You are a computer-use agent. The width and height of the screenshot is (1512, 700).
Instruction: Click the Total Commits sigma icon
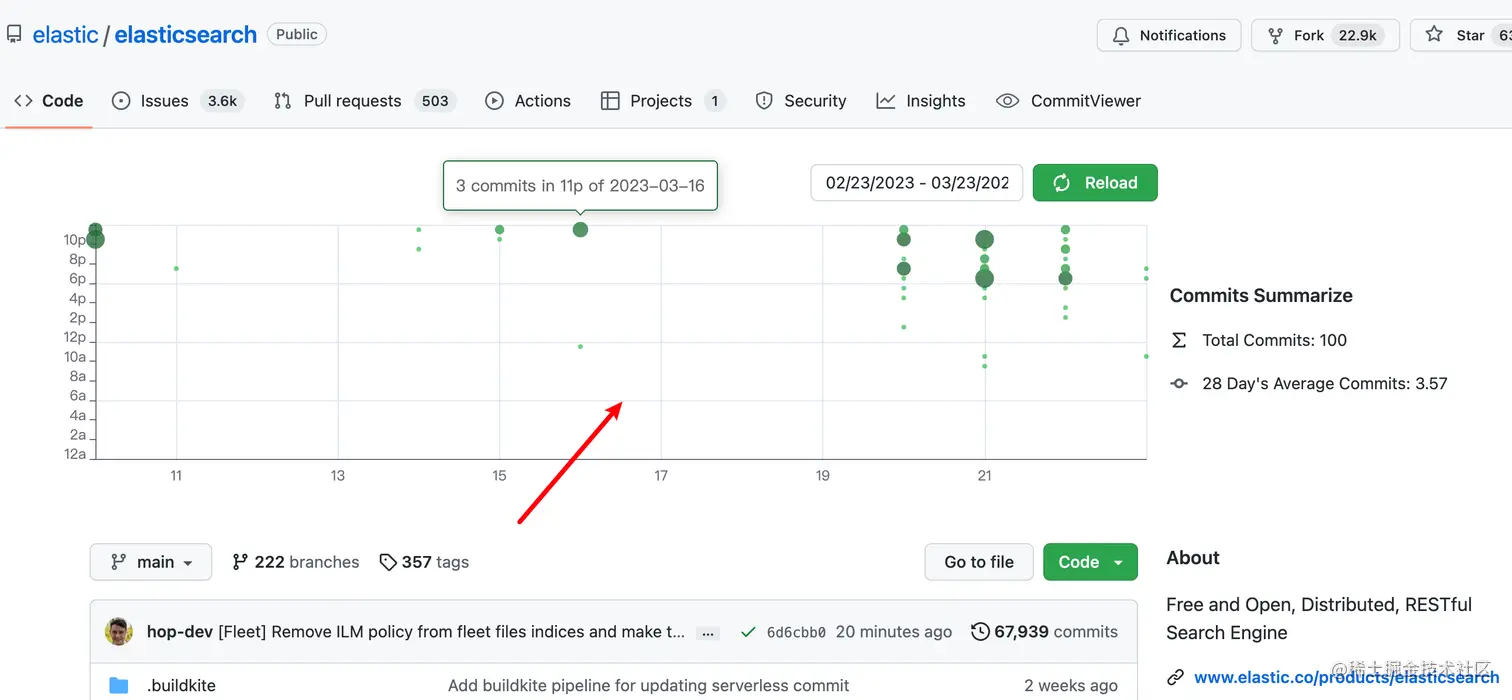tap(1179, 340)
